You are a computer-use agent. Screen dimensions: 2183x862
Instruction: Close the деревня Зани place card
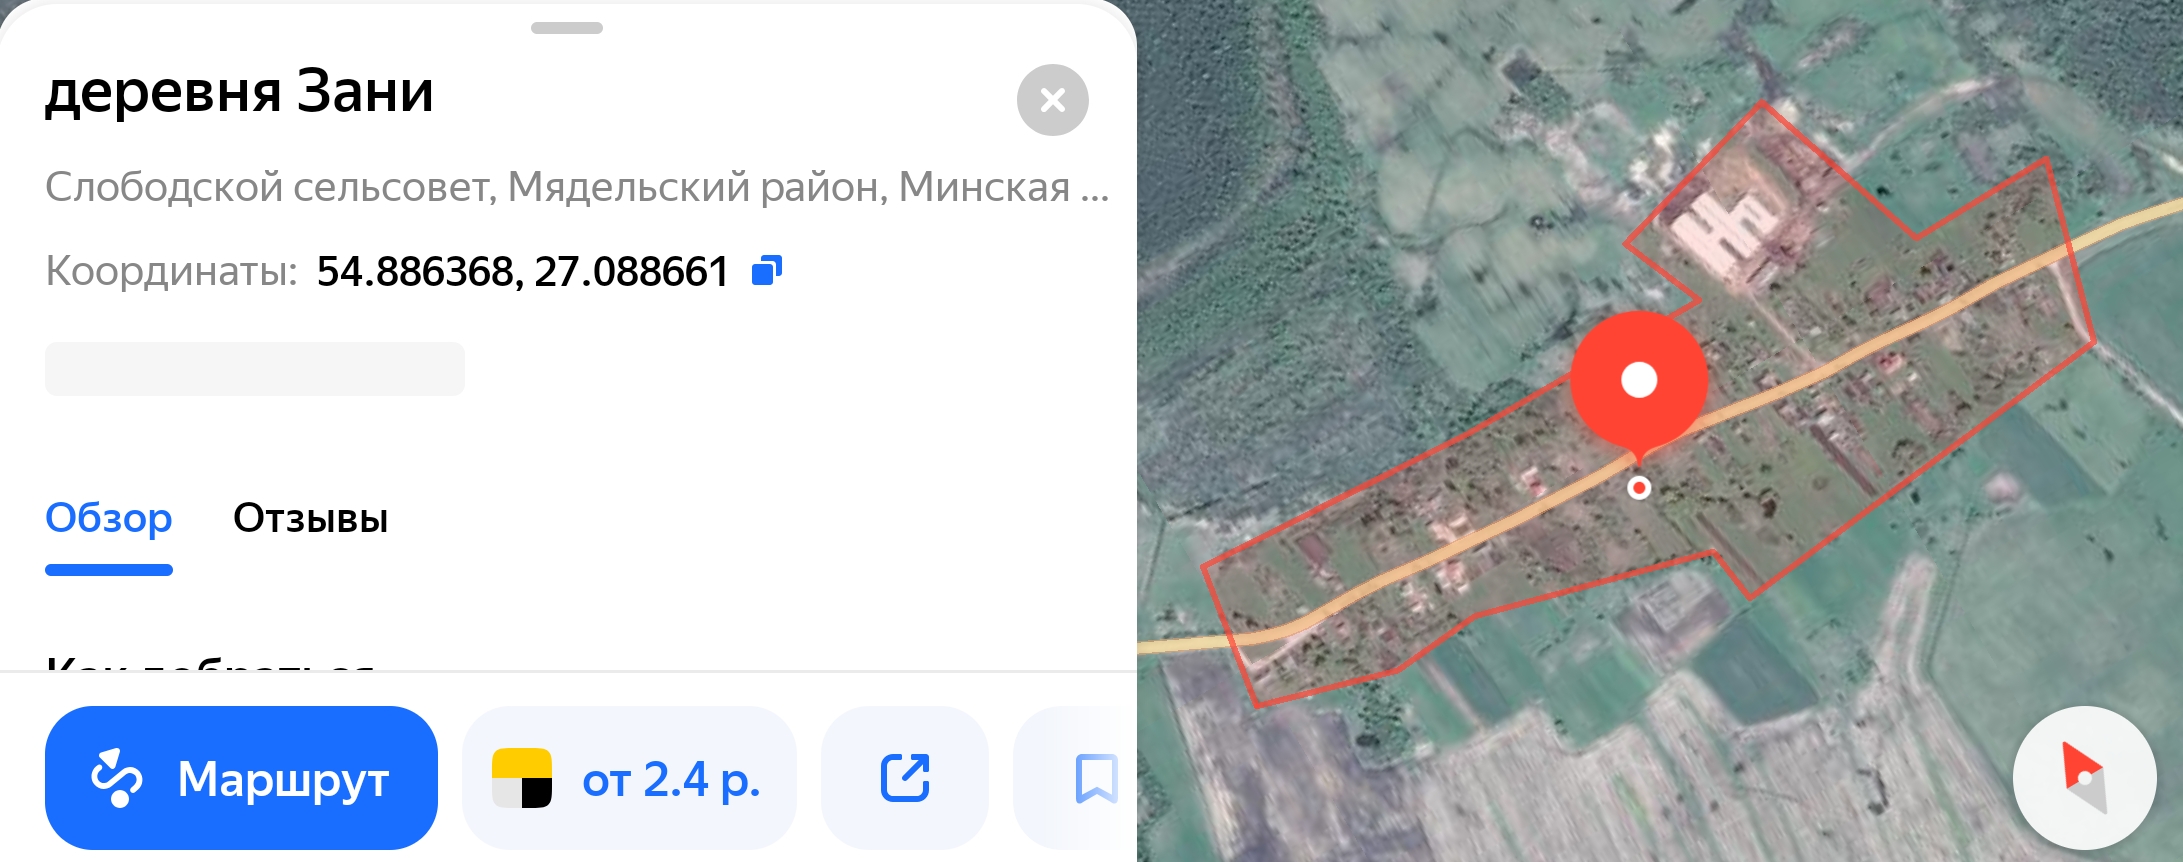[1052, 100]
